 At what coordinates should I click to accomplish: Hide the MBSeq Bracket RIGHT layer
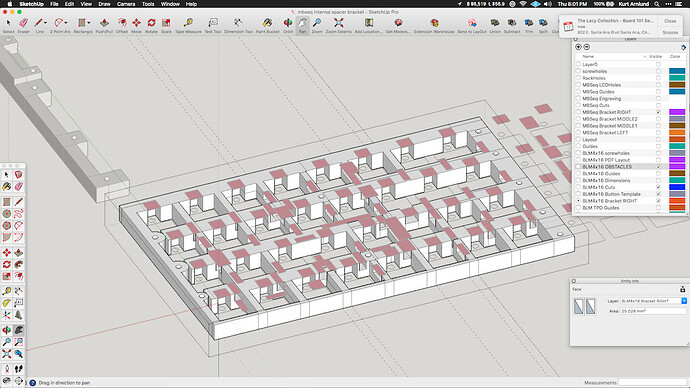(658, 112)
